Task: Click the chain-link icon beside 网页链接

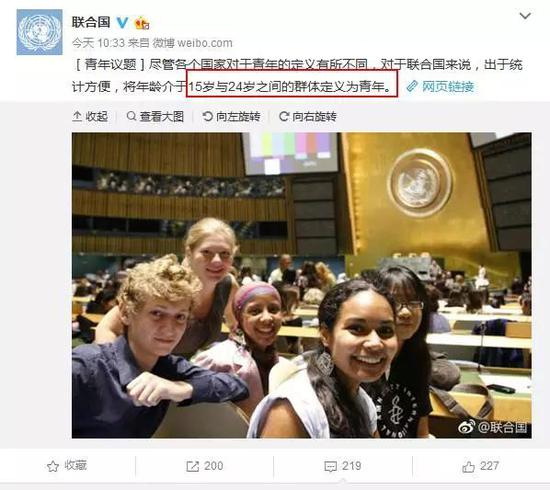Action: (x=412, y=86)
